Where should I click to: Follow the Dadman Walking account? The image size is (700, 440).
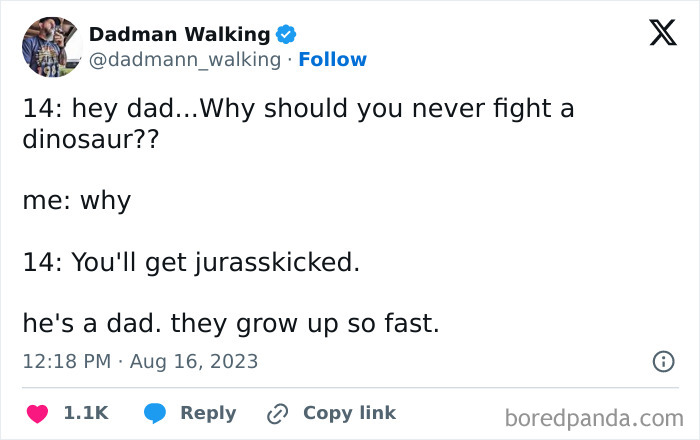(x=333, y=60)
